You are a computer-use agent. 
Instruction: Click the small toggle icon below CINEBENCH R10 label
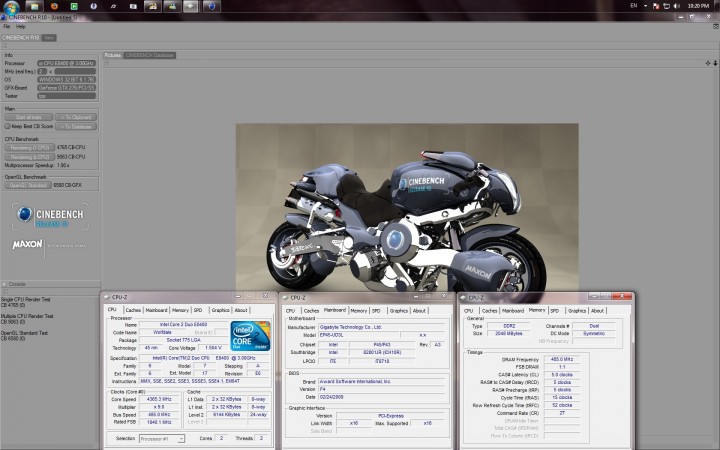coord(4,46)
